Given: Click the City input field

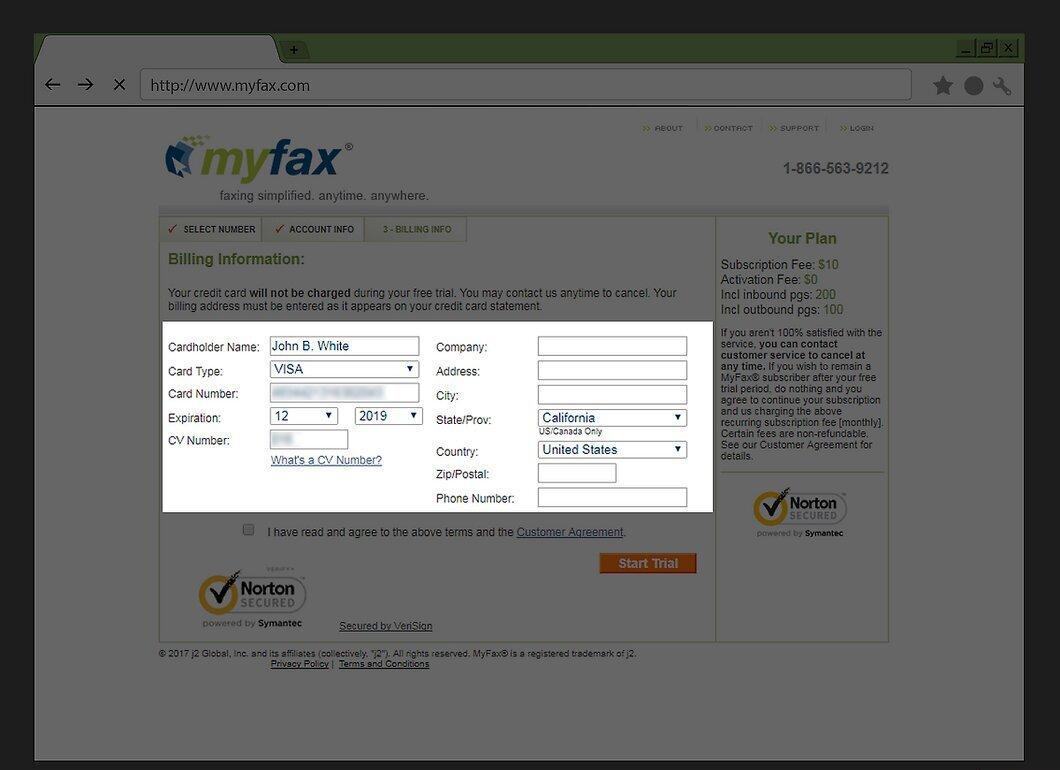Looking at the screenshot, I should tap(612, 395).
